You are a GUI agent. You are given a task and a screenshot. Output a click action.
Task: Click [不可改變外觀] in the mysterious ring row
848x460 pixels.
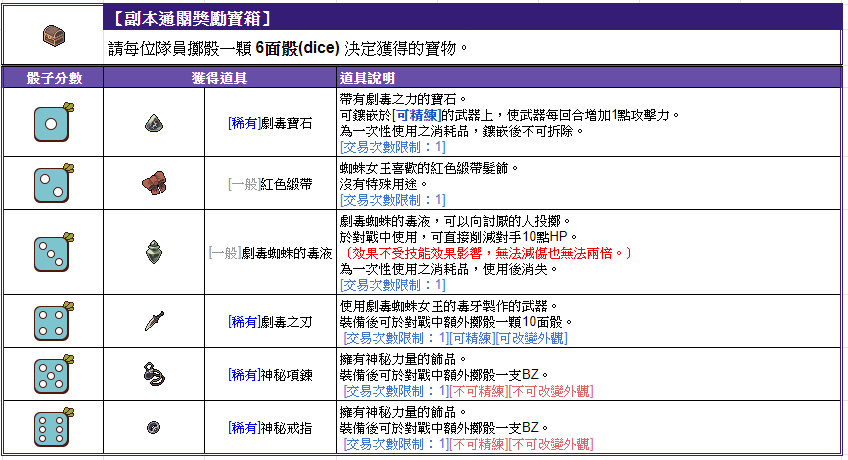pyautogui.click(x=551, y=444)
